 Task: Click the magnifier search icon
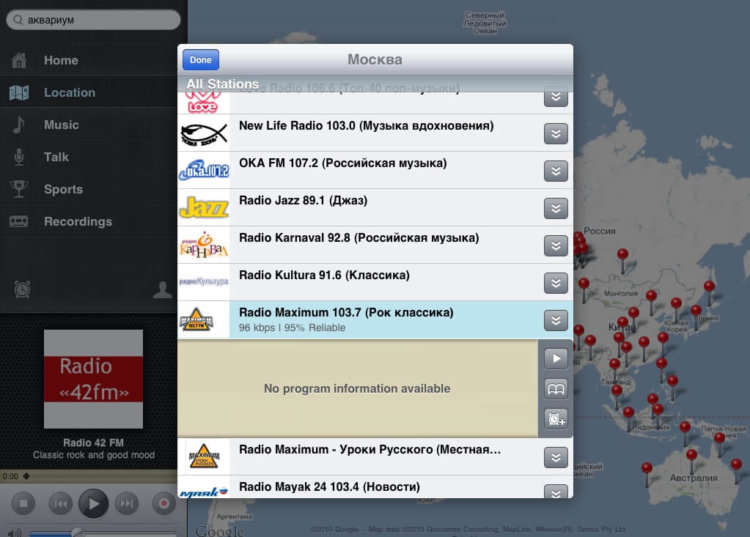pos(18,20)
